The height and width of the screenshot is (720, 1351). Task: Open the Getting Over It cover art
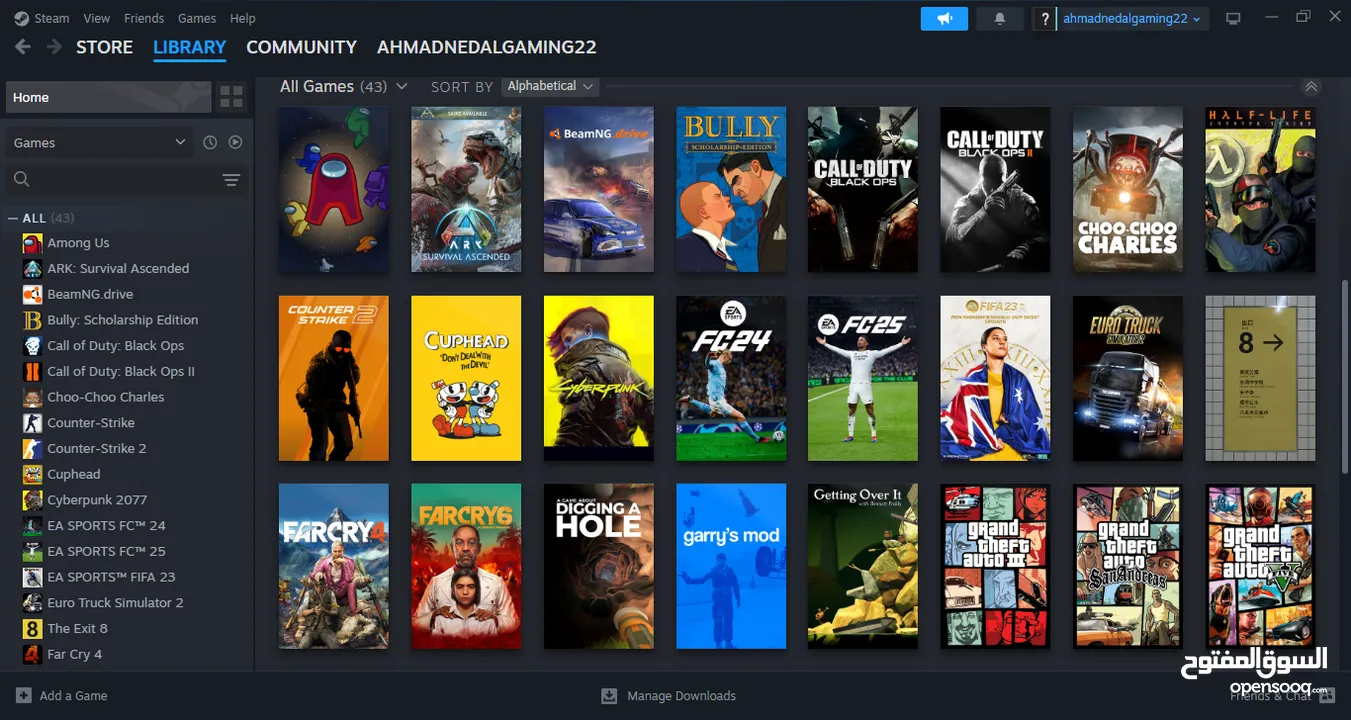pyautogui.click(x=863, y=566)
